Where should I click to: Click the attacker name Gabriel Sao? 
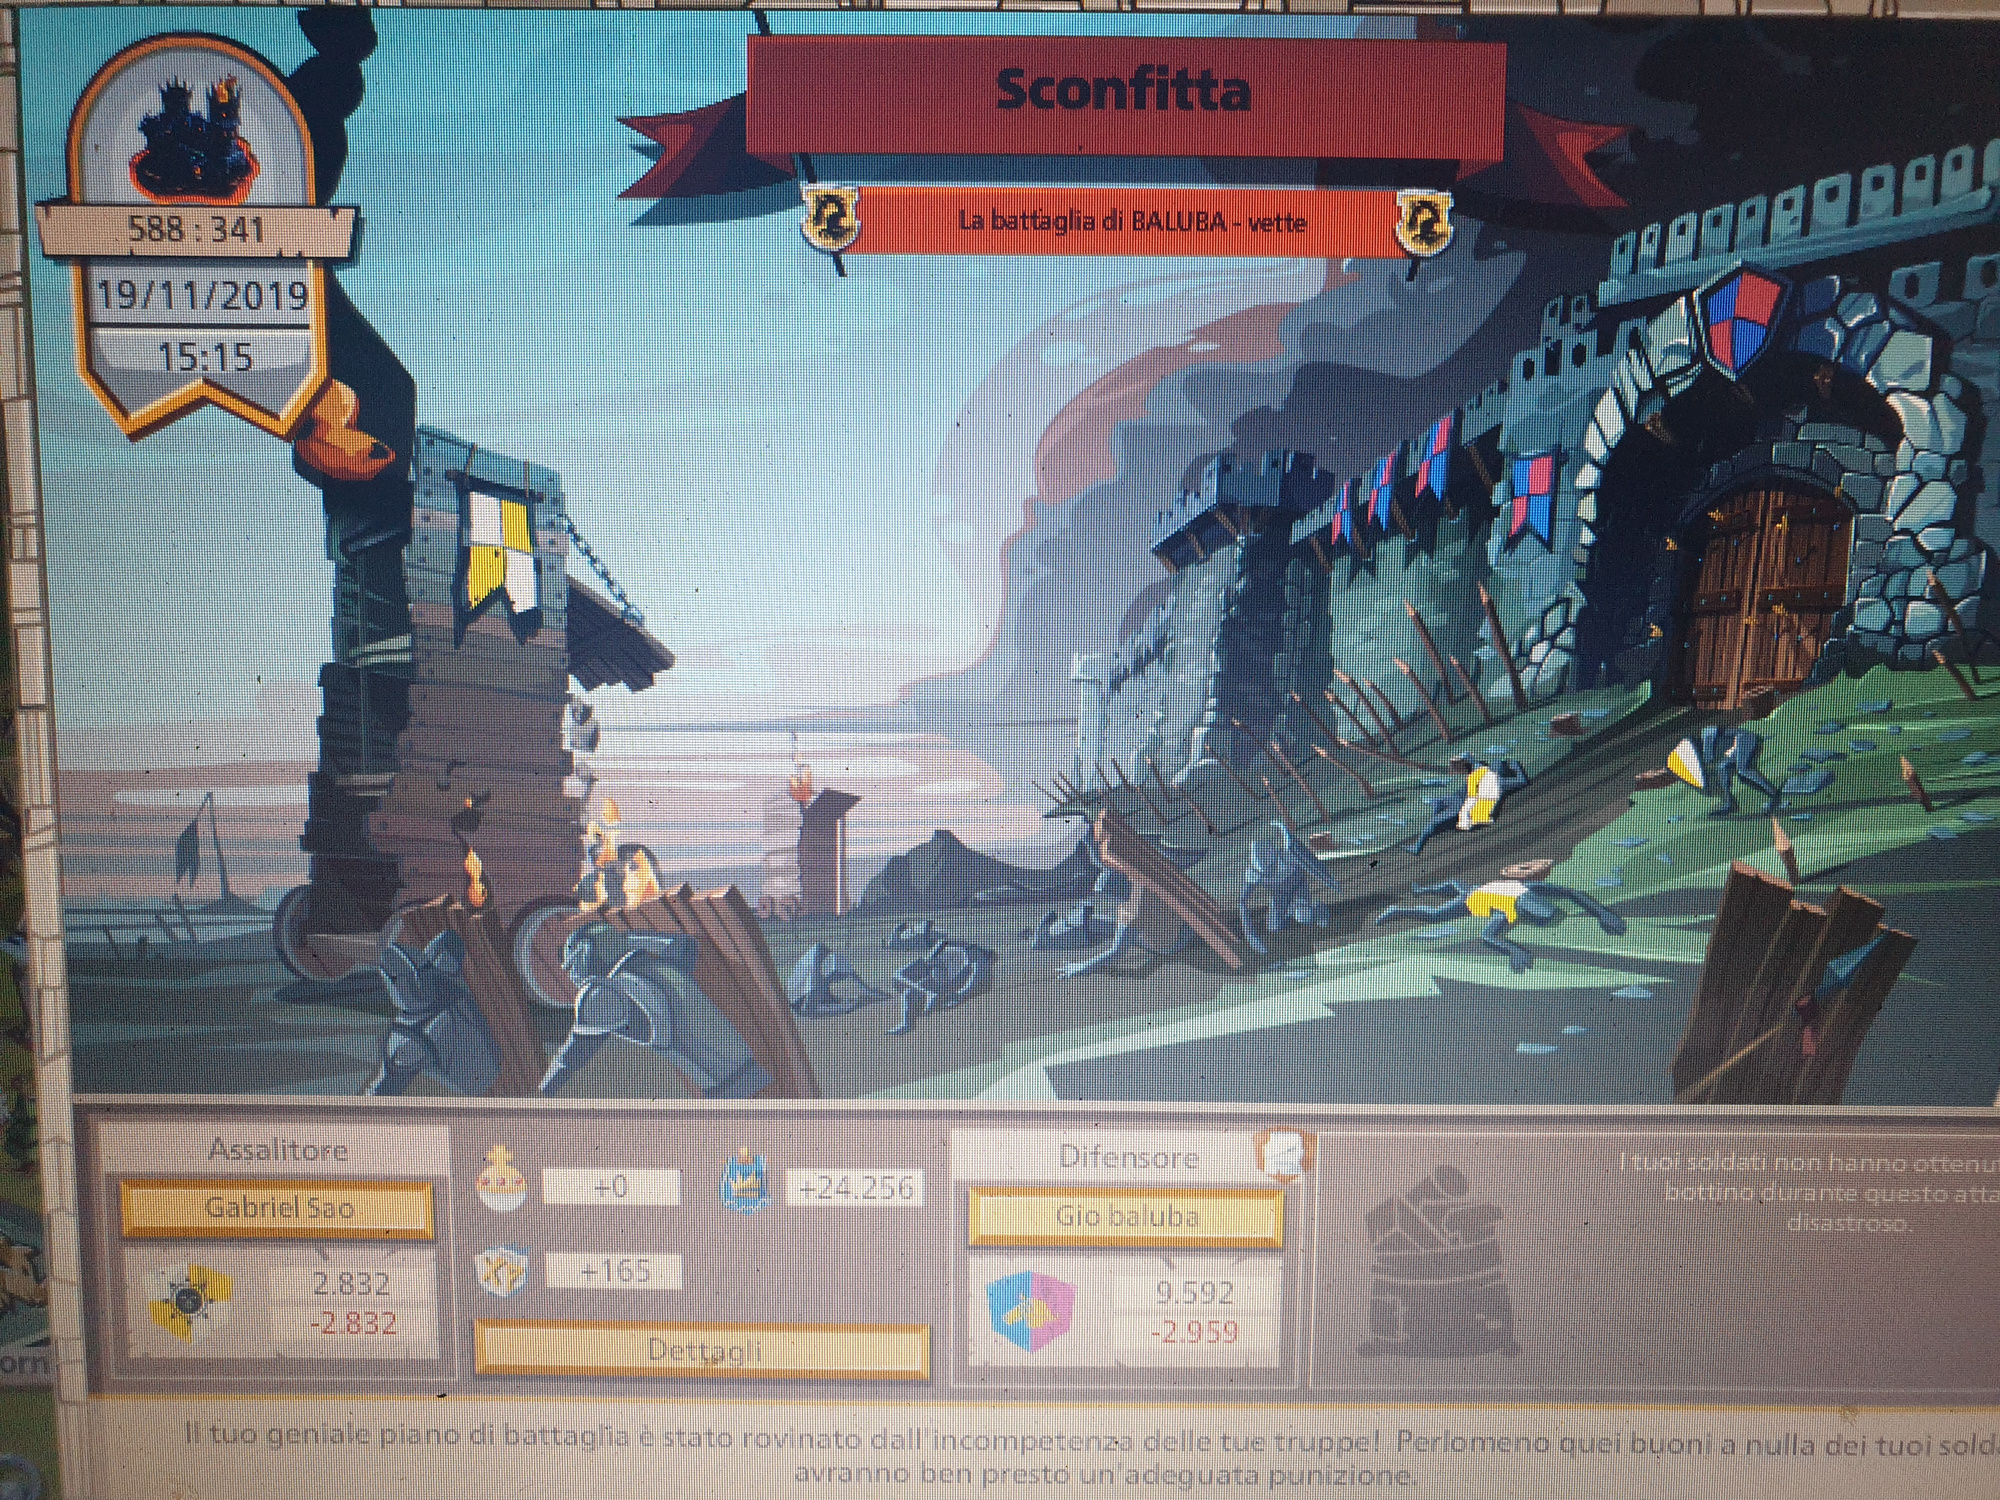[x=278, y=1208]
